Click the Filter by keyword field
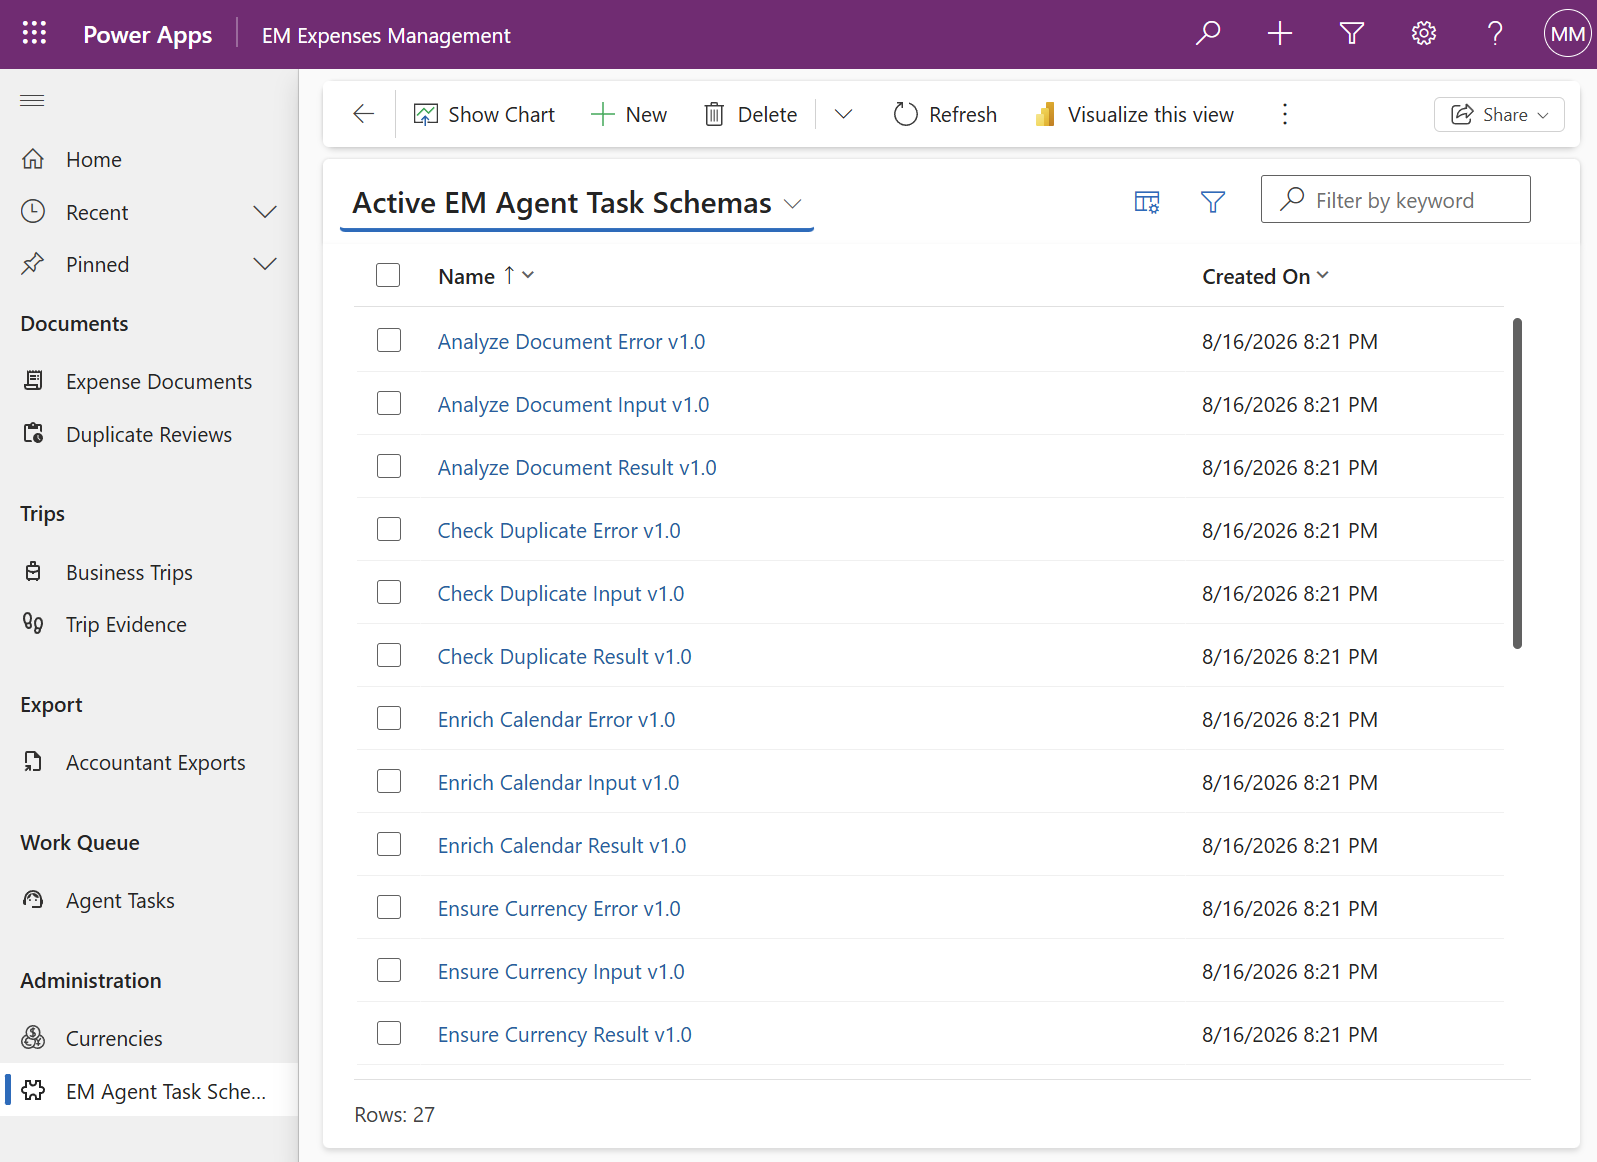This screenshot has height=1162, width=1597. click(x=1395, y=199)
